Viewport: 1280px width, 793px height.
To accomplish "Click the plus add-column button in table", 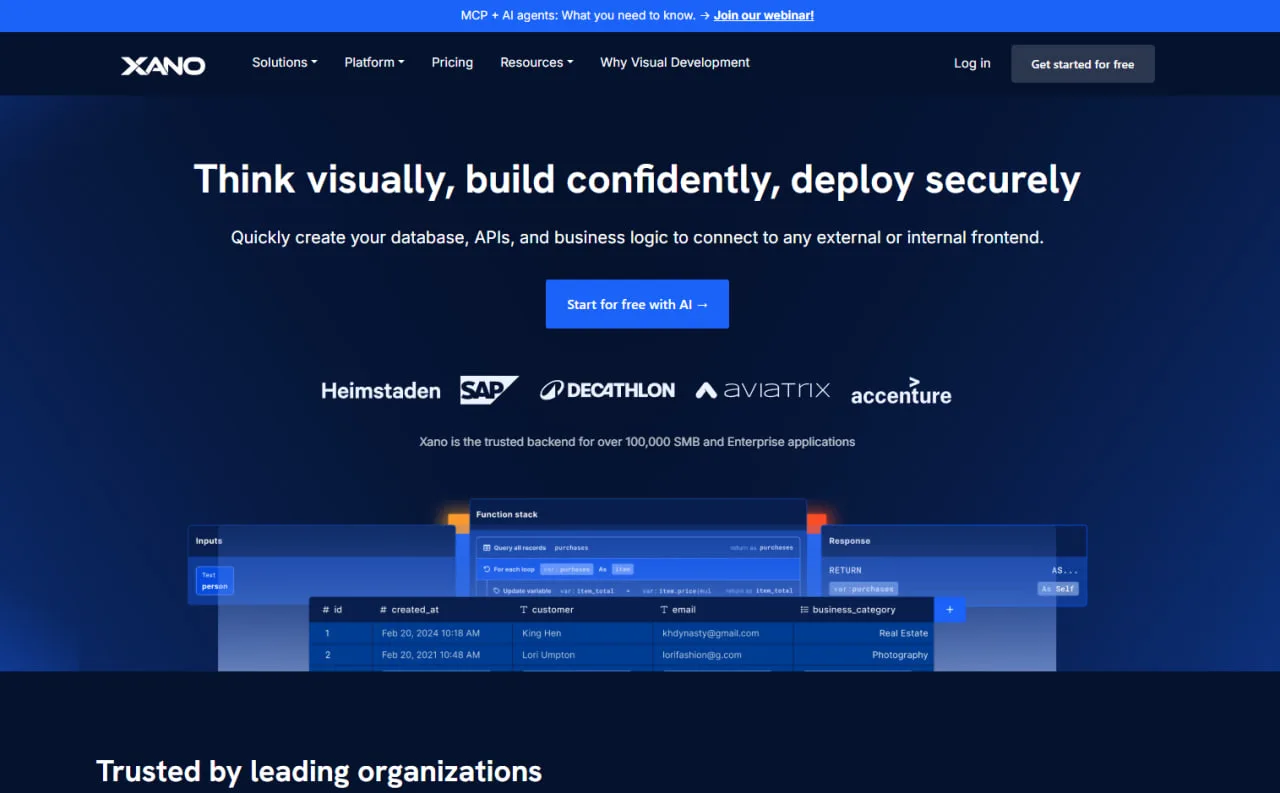I will pyautogui.click(x=950, y=609).
